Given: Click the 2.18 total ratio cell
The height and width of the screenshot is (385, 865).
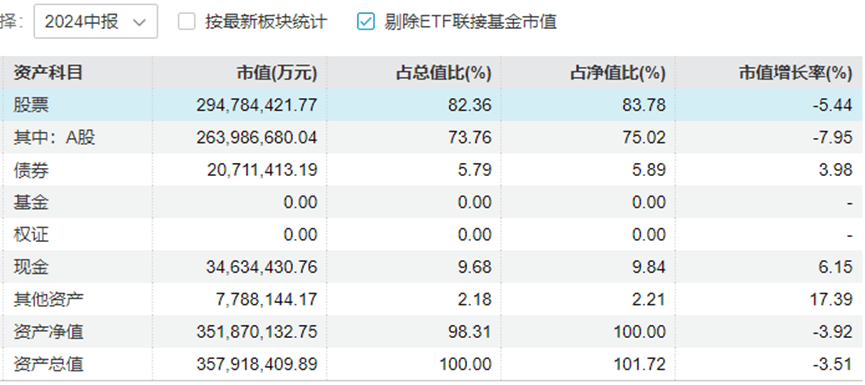Looking at the screenshot, I should [474, 300].
